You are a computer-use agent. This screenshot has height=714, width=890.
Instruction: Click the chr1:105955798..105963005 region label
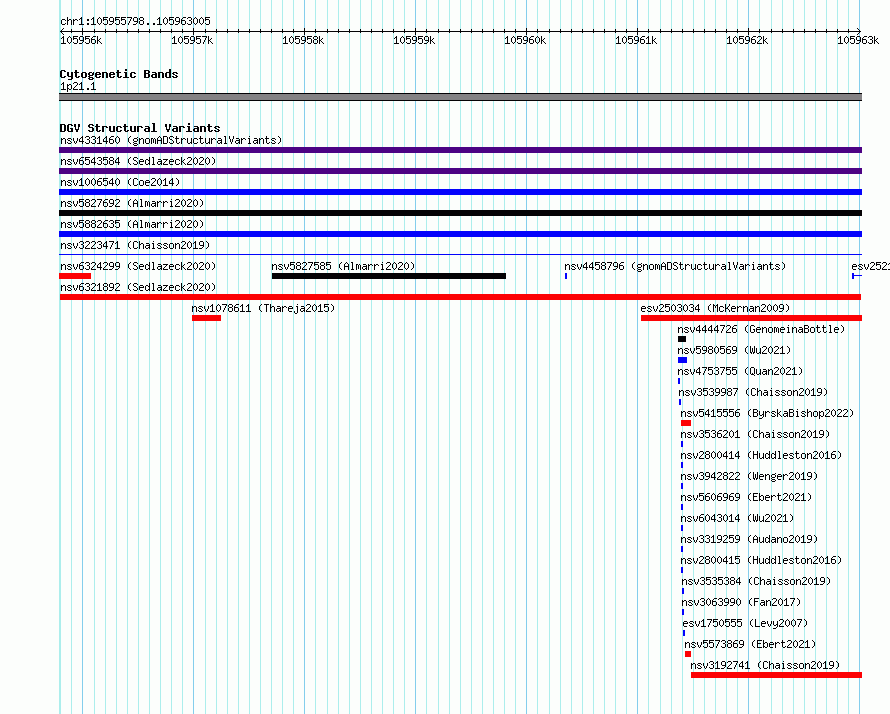(x=135, y=21)
